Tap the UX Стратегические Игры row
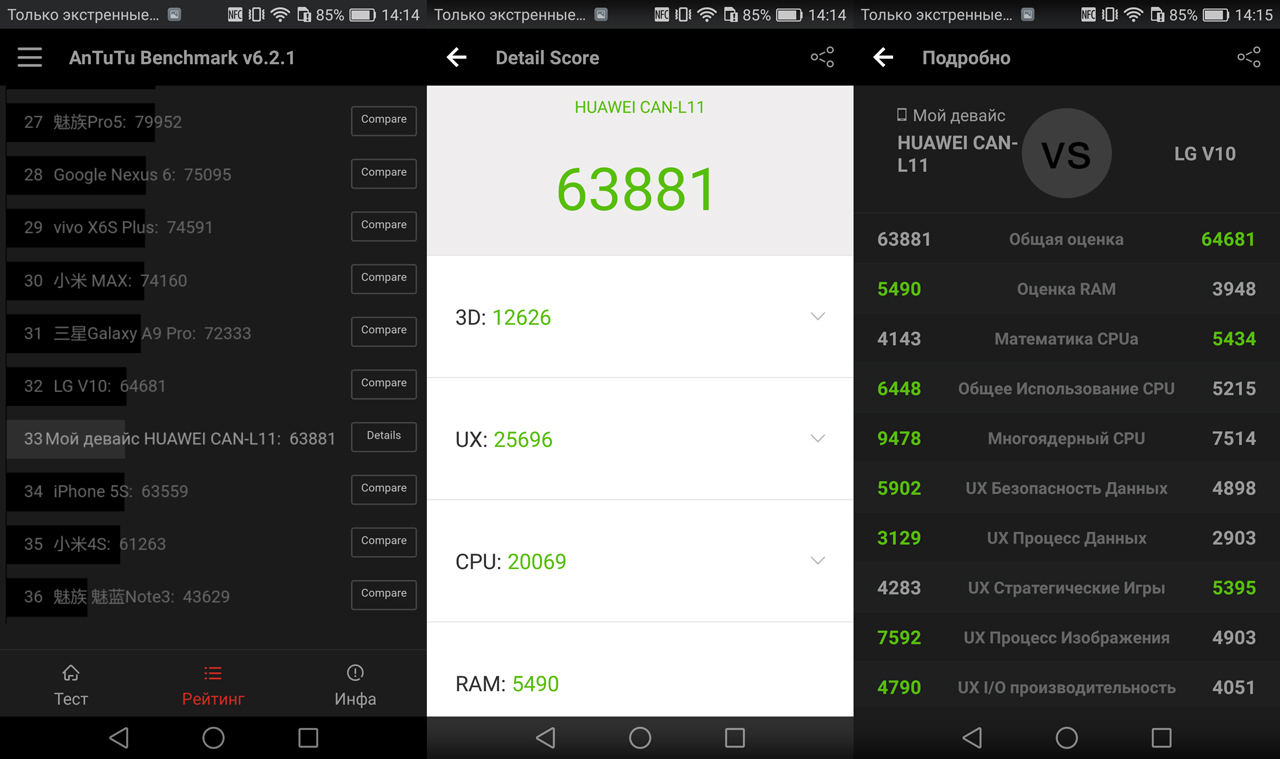This screenshot has height=759, width=1280. (x=1067, y=588)
